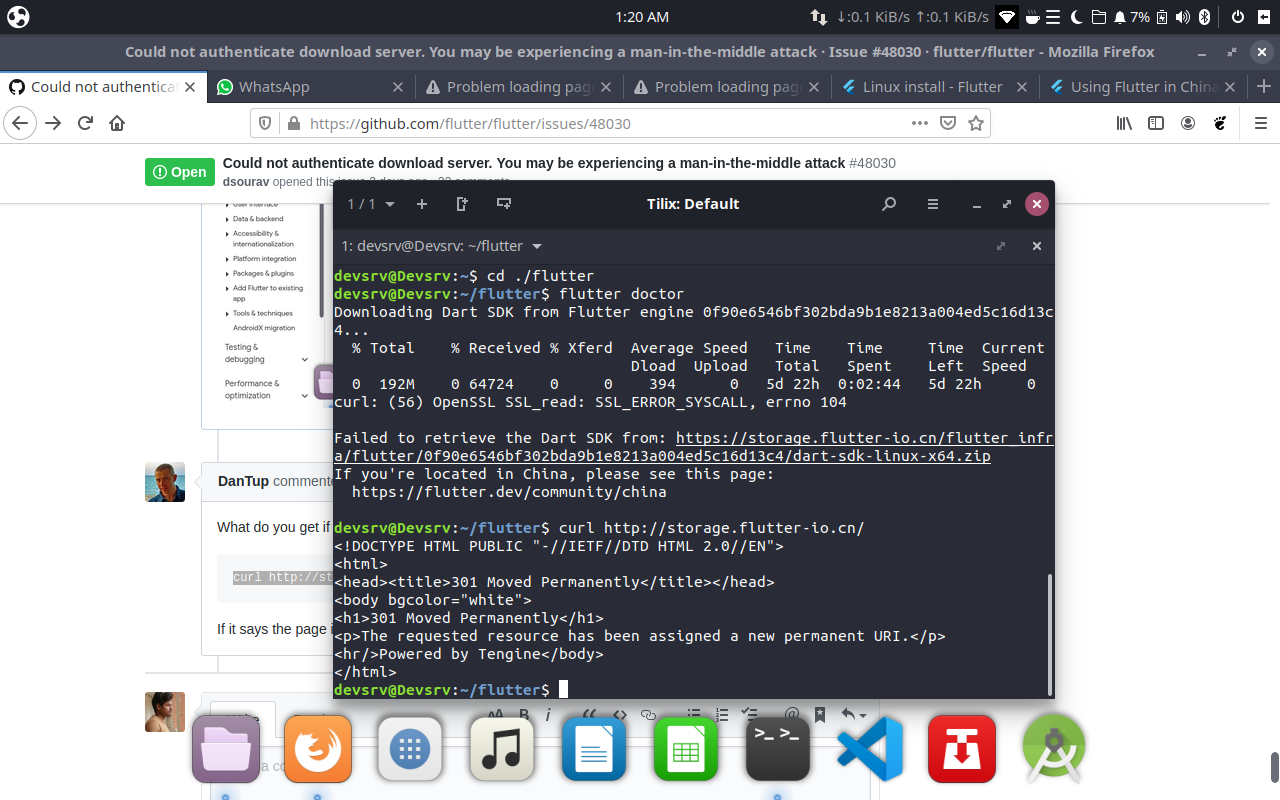Open the Tilix session switcher 1 / 1 dropdown

[371, 204]
